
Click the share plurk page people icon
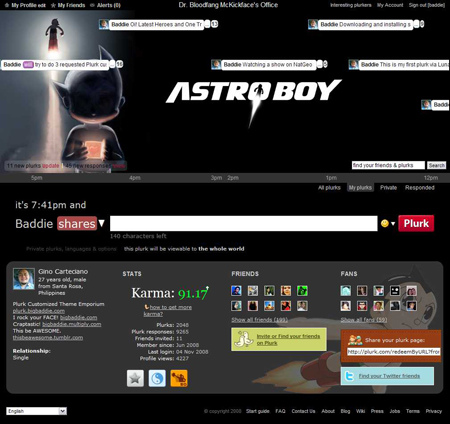click(x=355, y=340)
